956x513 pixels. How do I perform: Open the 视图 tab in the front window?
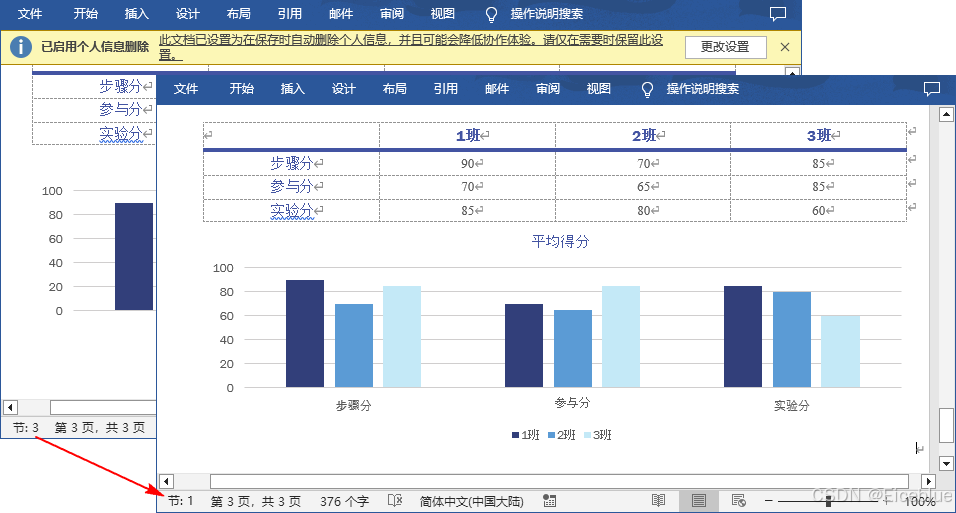point(599,88)
